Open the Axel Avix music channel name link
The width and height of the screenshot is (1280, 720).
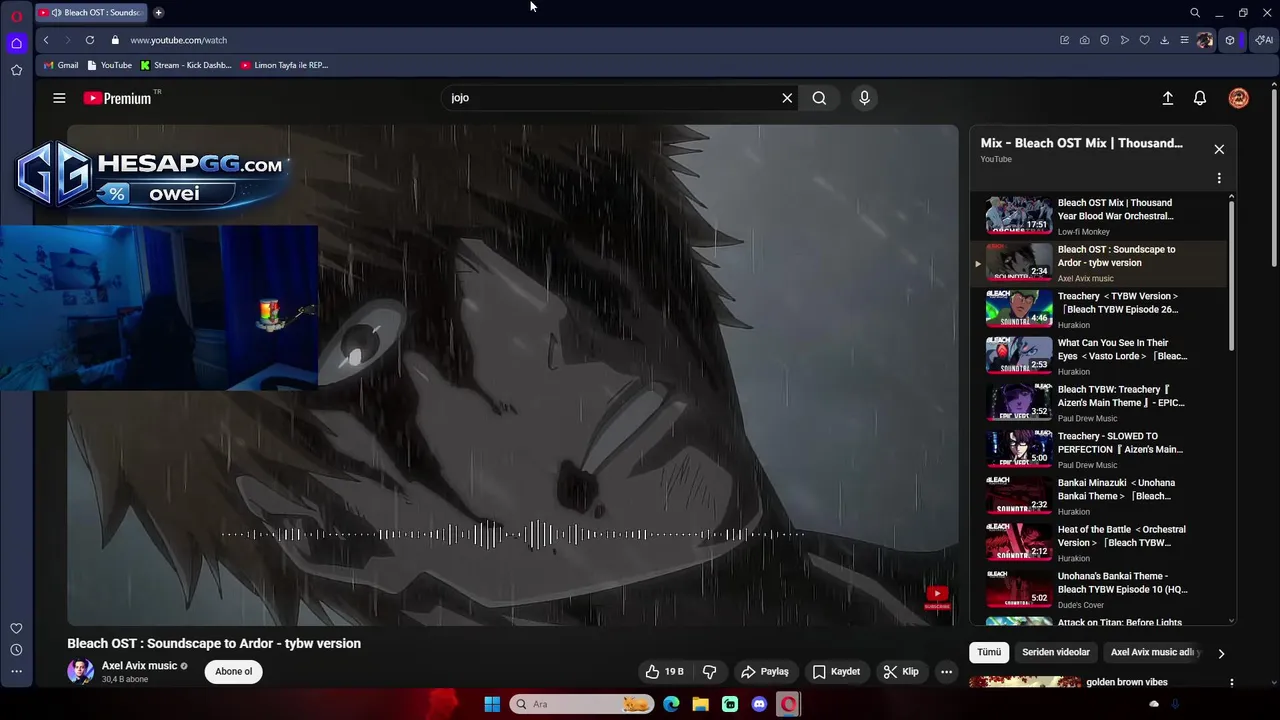pyautogui.click(x=139, y=666)
